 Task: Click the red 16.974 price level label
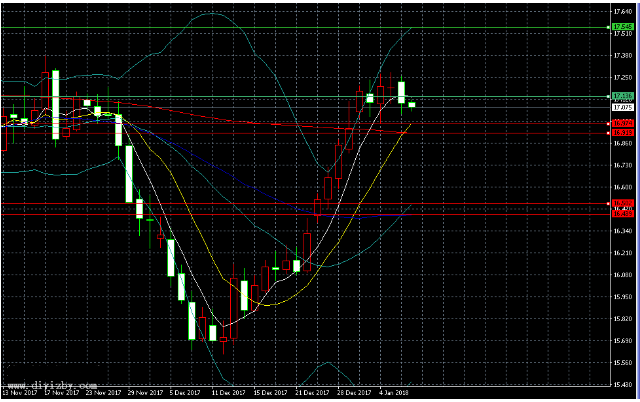pyautogui.click(x=623, y=123)
